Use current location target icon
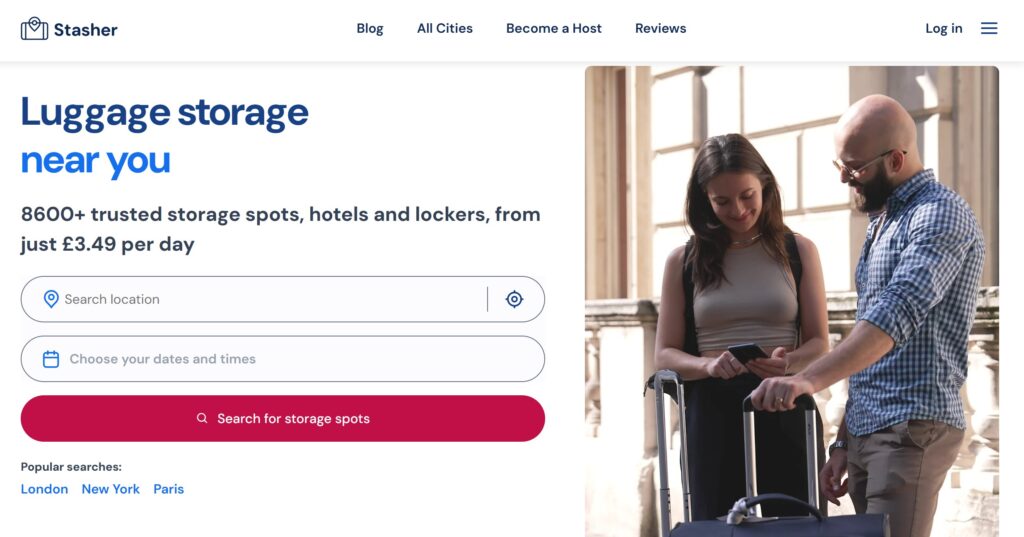 point(515,299)
